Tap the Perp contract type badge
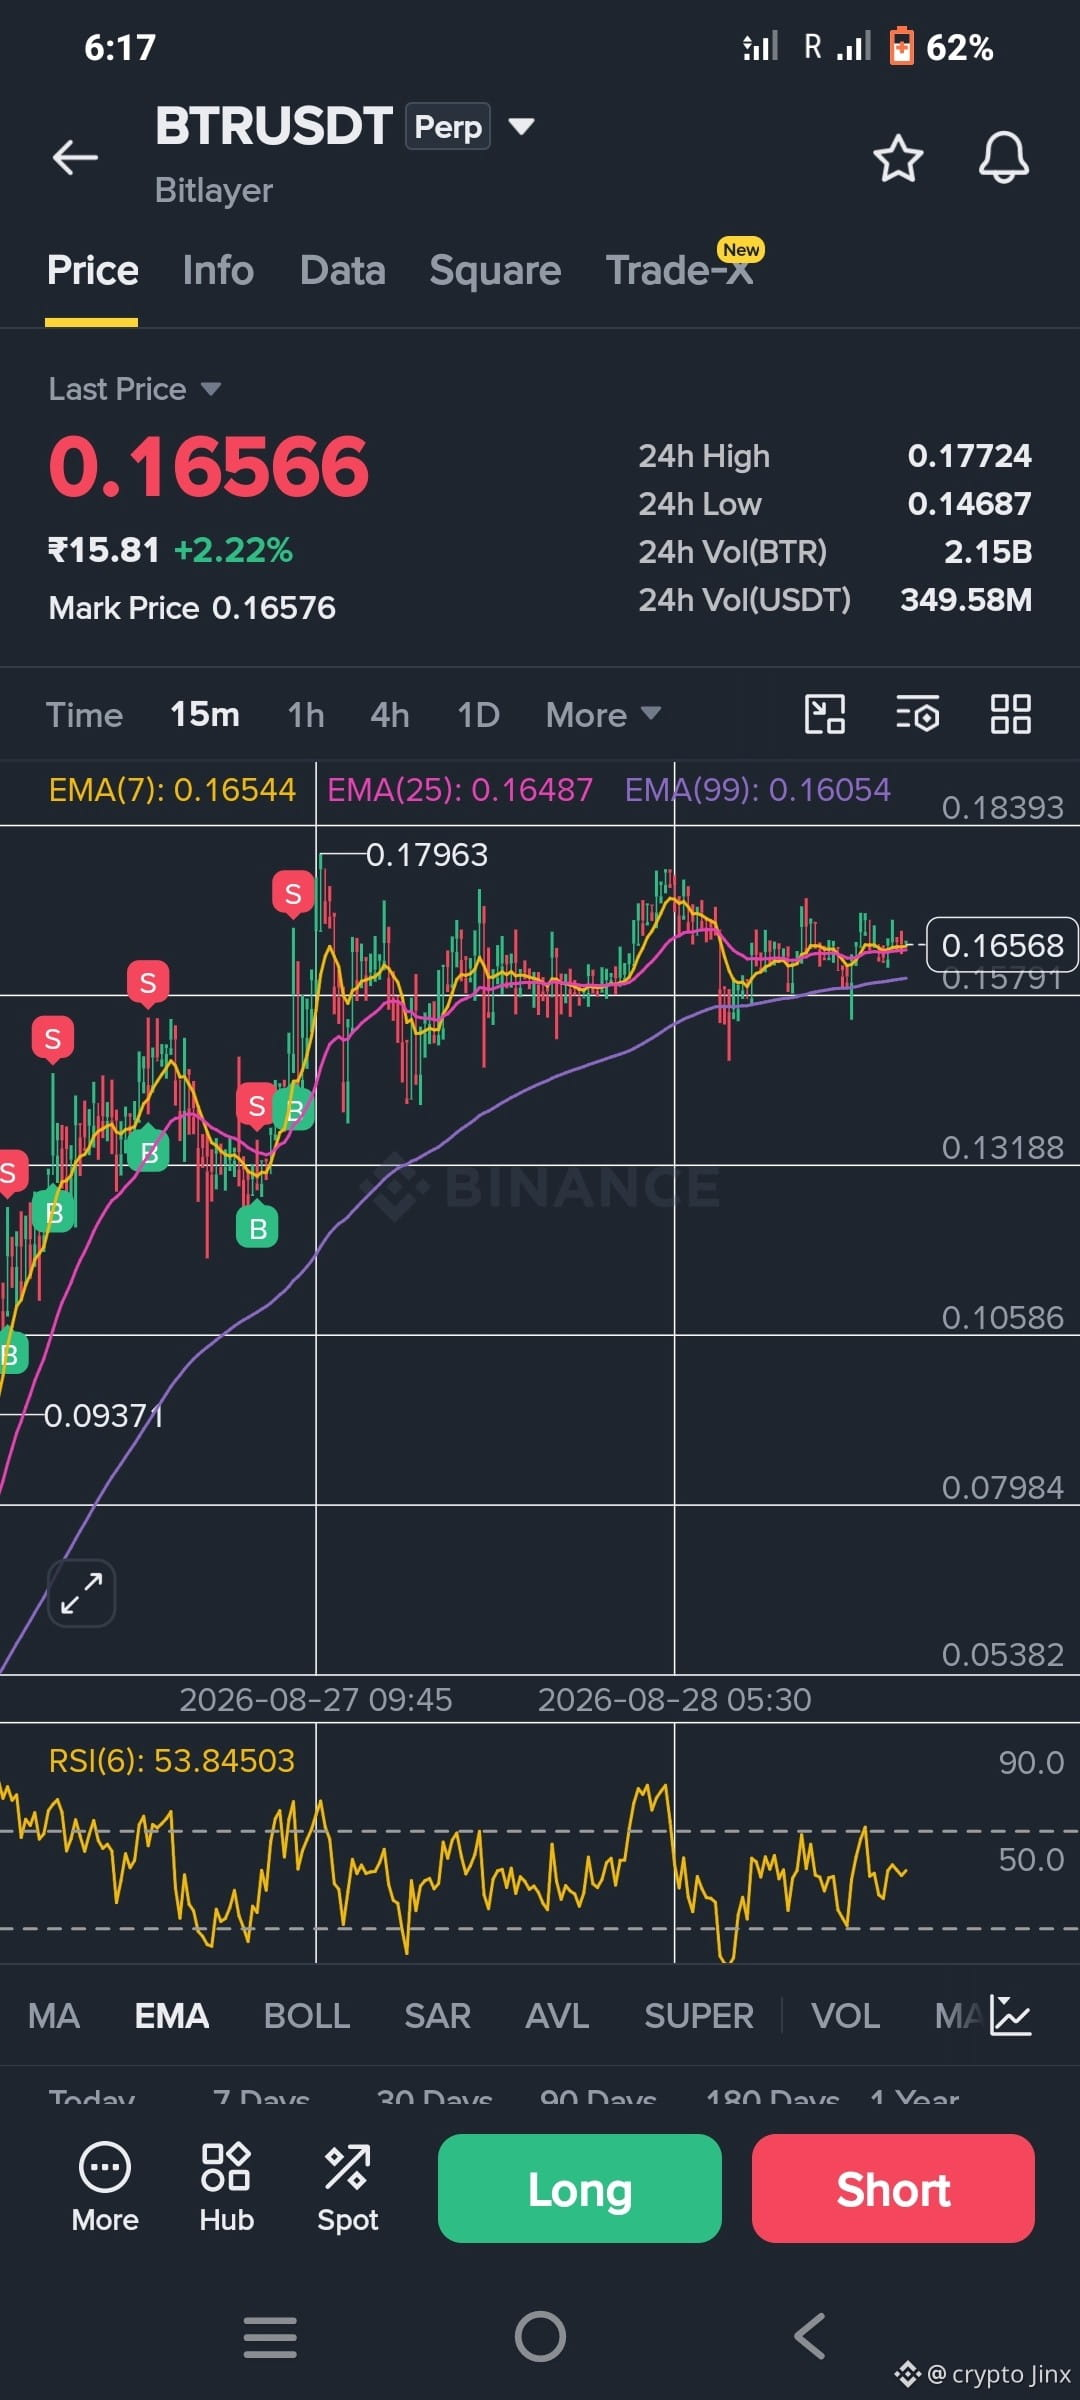Screen dimensions: 1080x2400 pos(448,126)
